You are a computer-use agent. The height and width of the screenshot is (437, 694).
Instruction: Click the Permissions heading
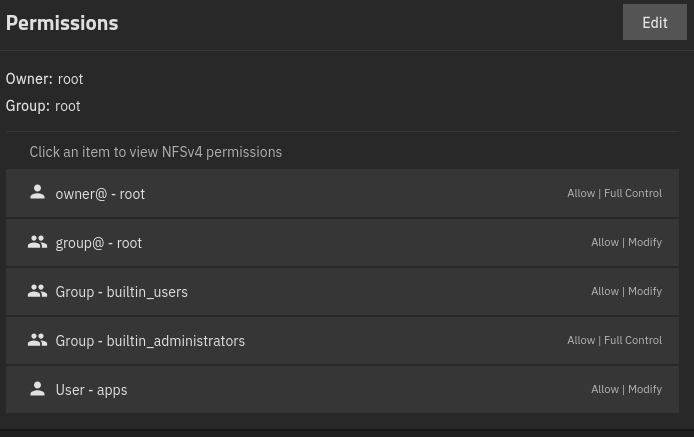(x=62, y=23)
